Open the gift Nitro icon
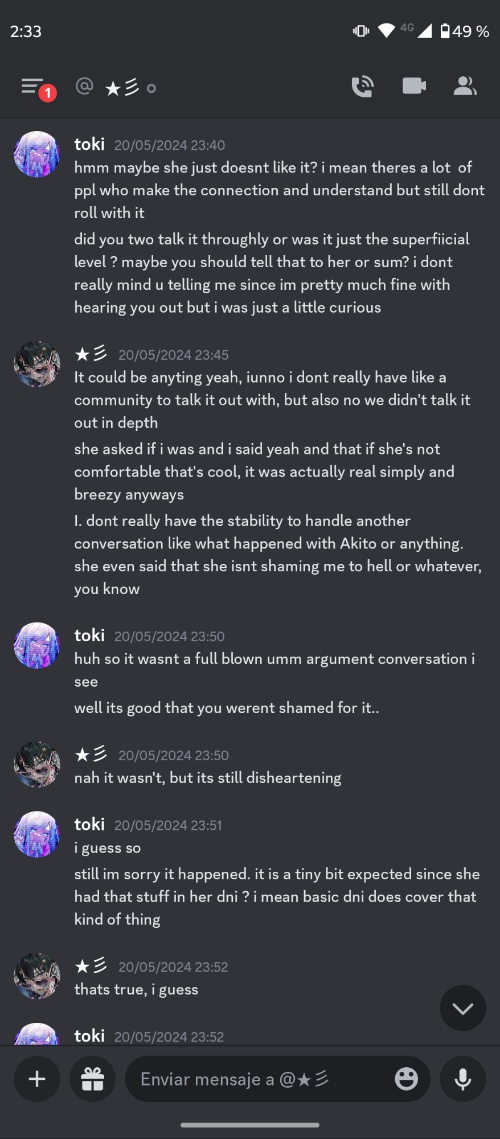The width and height of the screenshot is (500, 1139). click(92, 1079)
